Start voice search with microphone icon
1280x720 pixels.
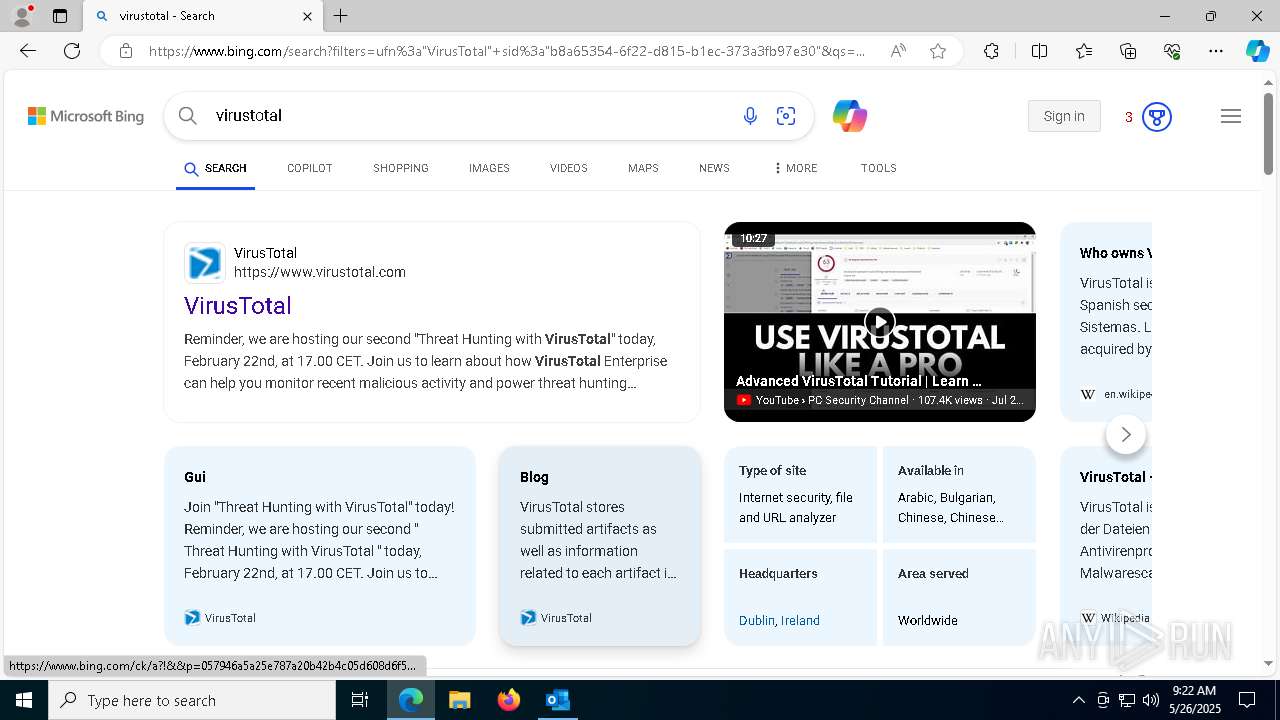pos(750,116)
